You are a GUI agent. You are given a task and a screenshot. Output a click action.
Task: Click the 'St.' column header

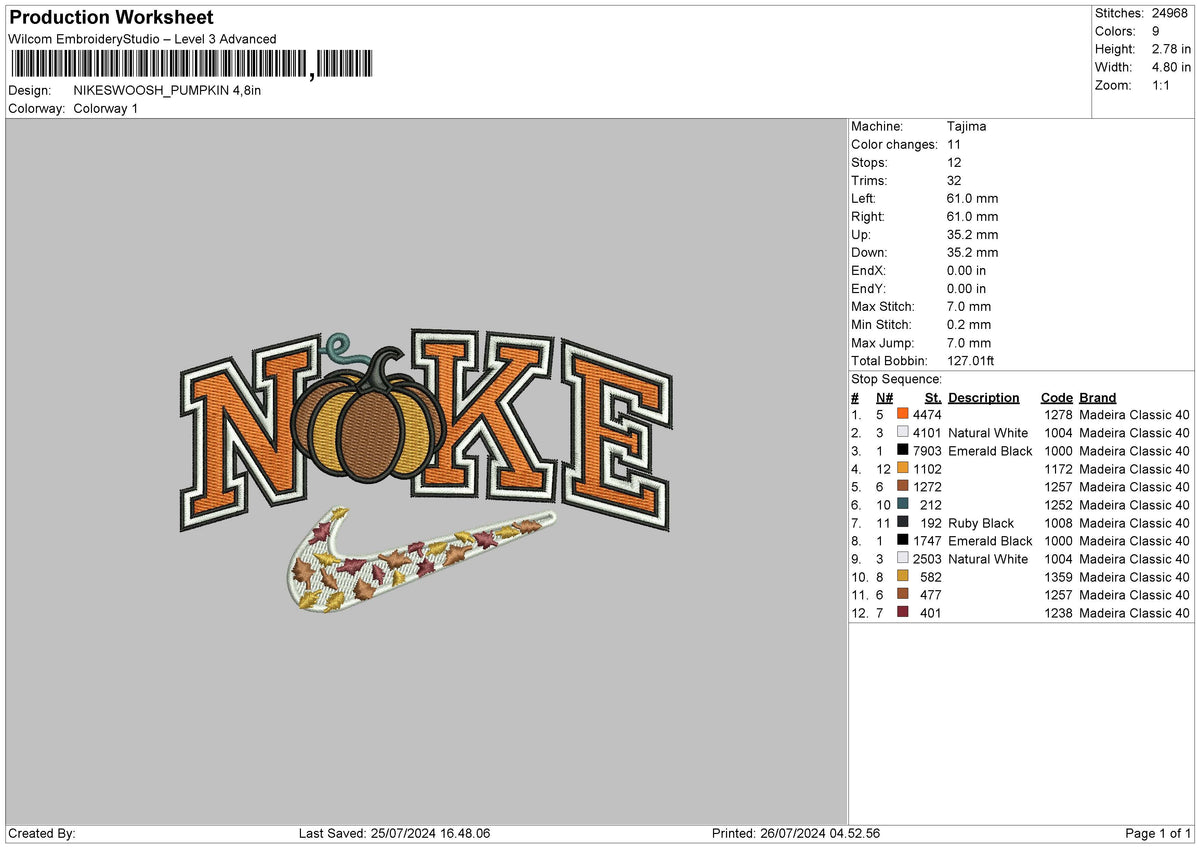934,398
